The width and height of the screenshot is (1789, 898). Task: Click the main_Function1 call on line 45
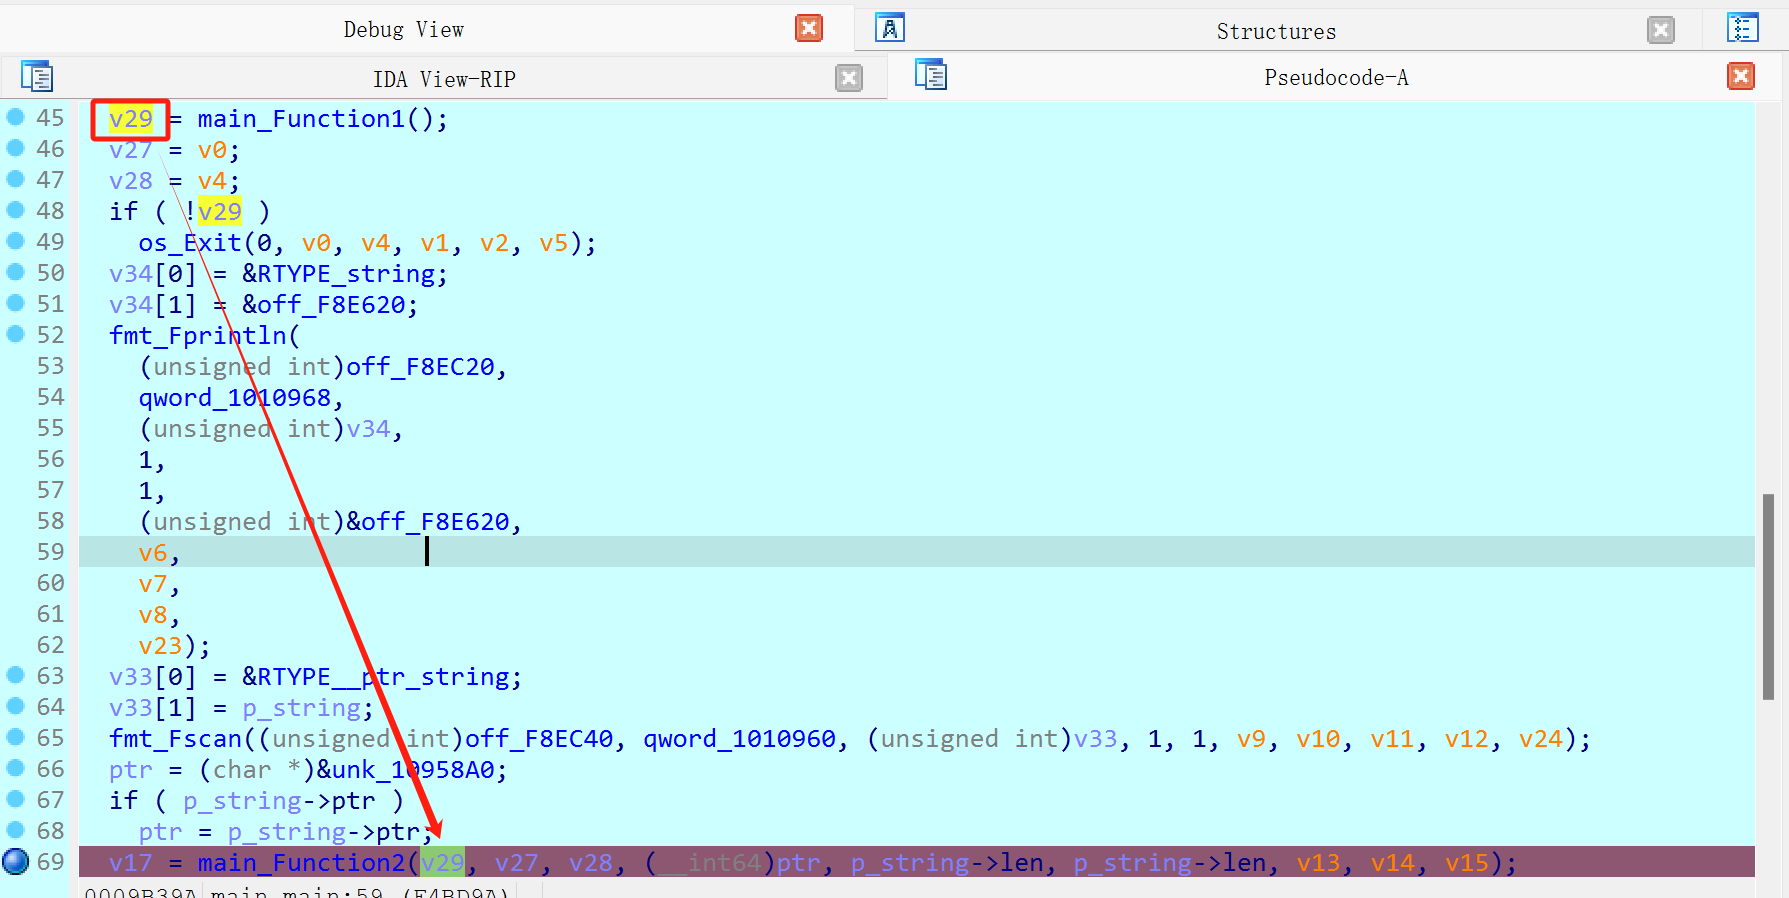(x=300, y=119)
